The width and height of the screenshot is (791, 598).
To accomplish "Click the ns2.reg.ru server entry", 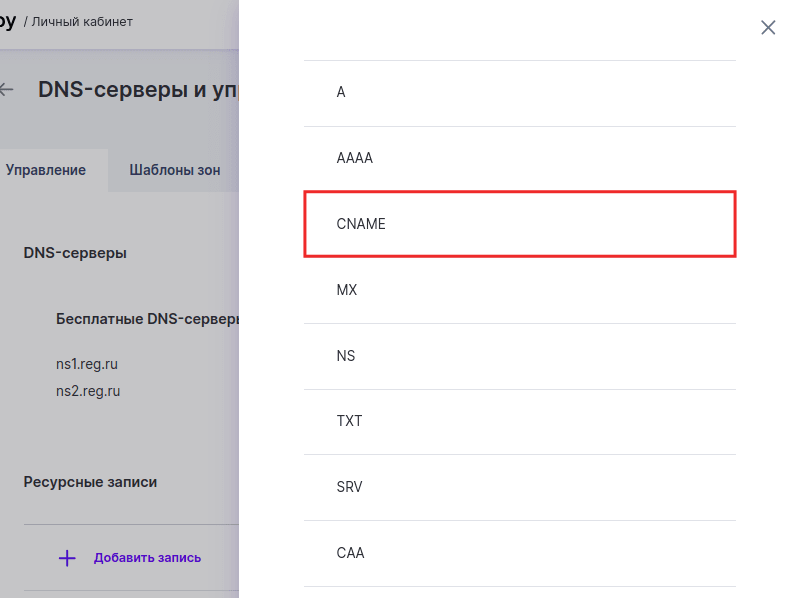I will (x=88, y=391).
